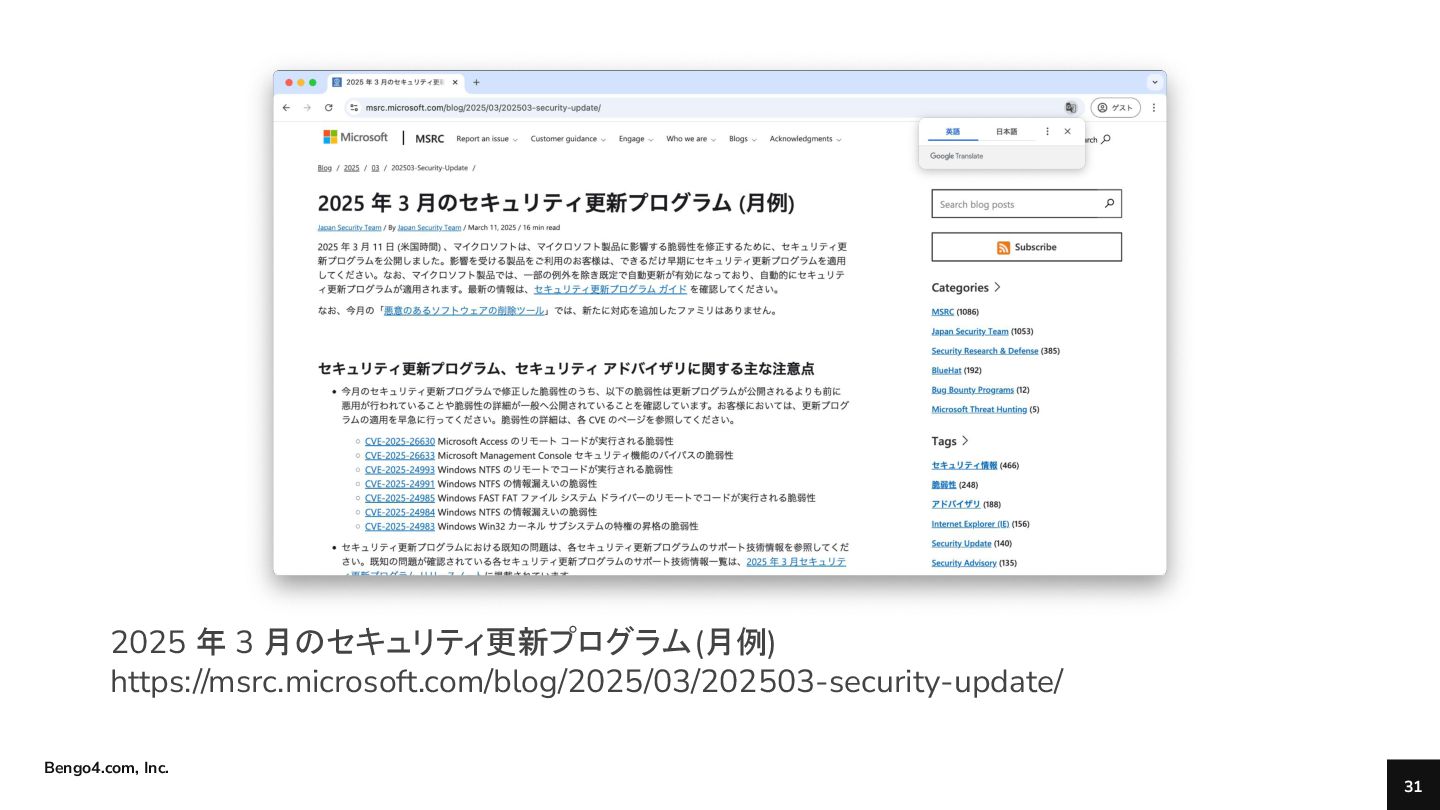Expand the Customer guidance menu
The width and height of the screenshot is (1440, 810).
(568, 139)
